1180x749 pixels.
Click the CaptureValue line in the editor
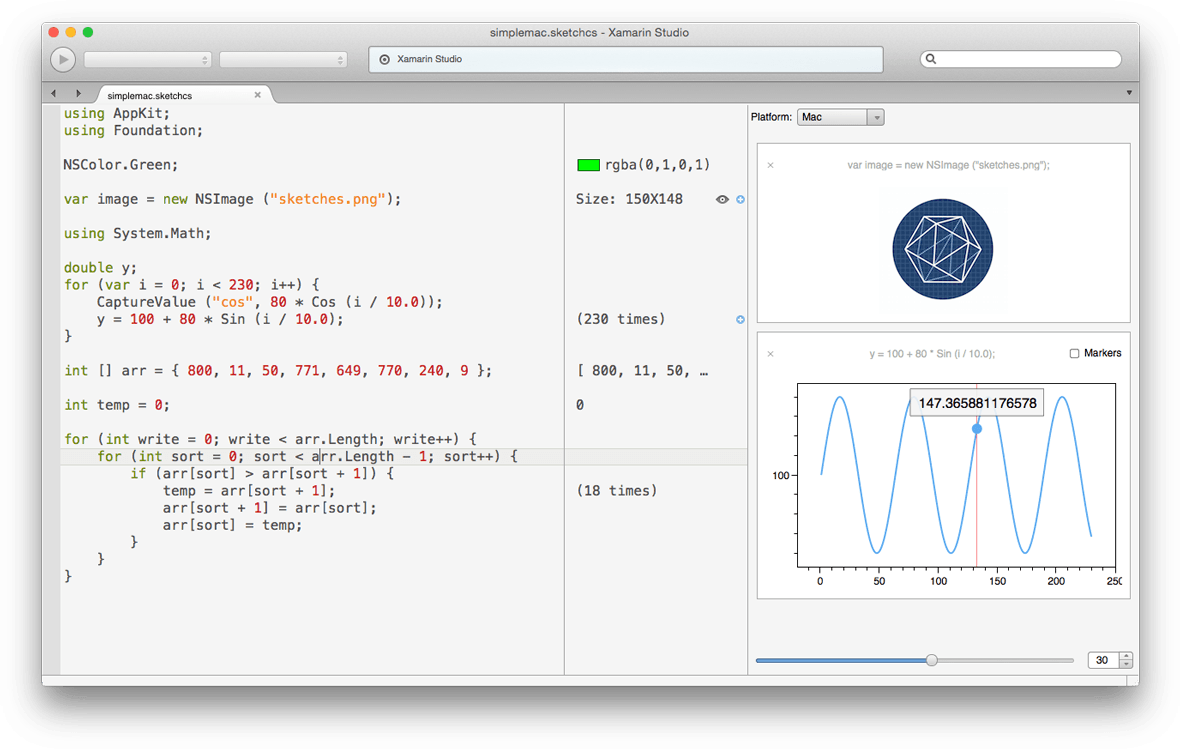(269, 302)
